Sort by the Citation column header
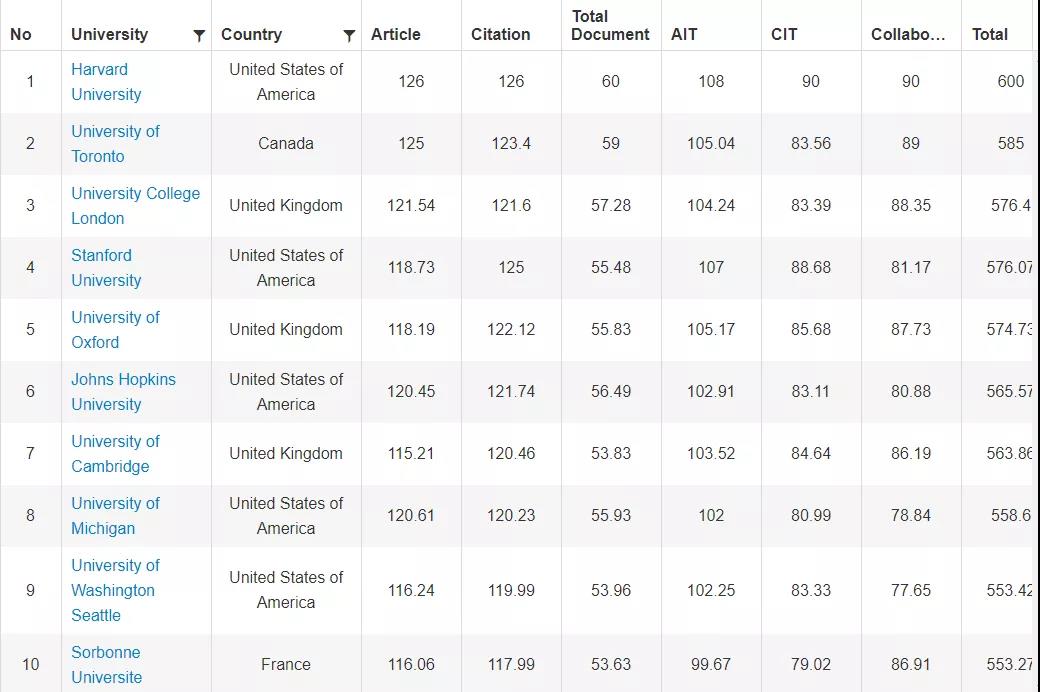The width and height of the screenshot is (1040, 692). coord(500,35)
